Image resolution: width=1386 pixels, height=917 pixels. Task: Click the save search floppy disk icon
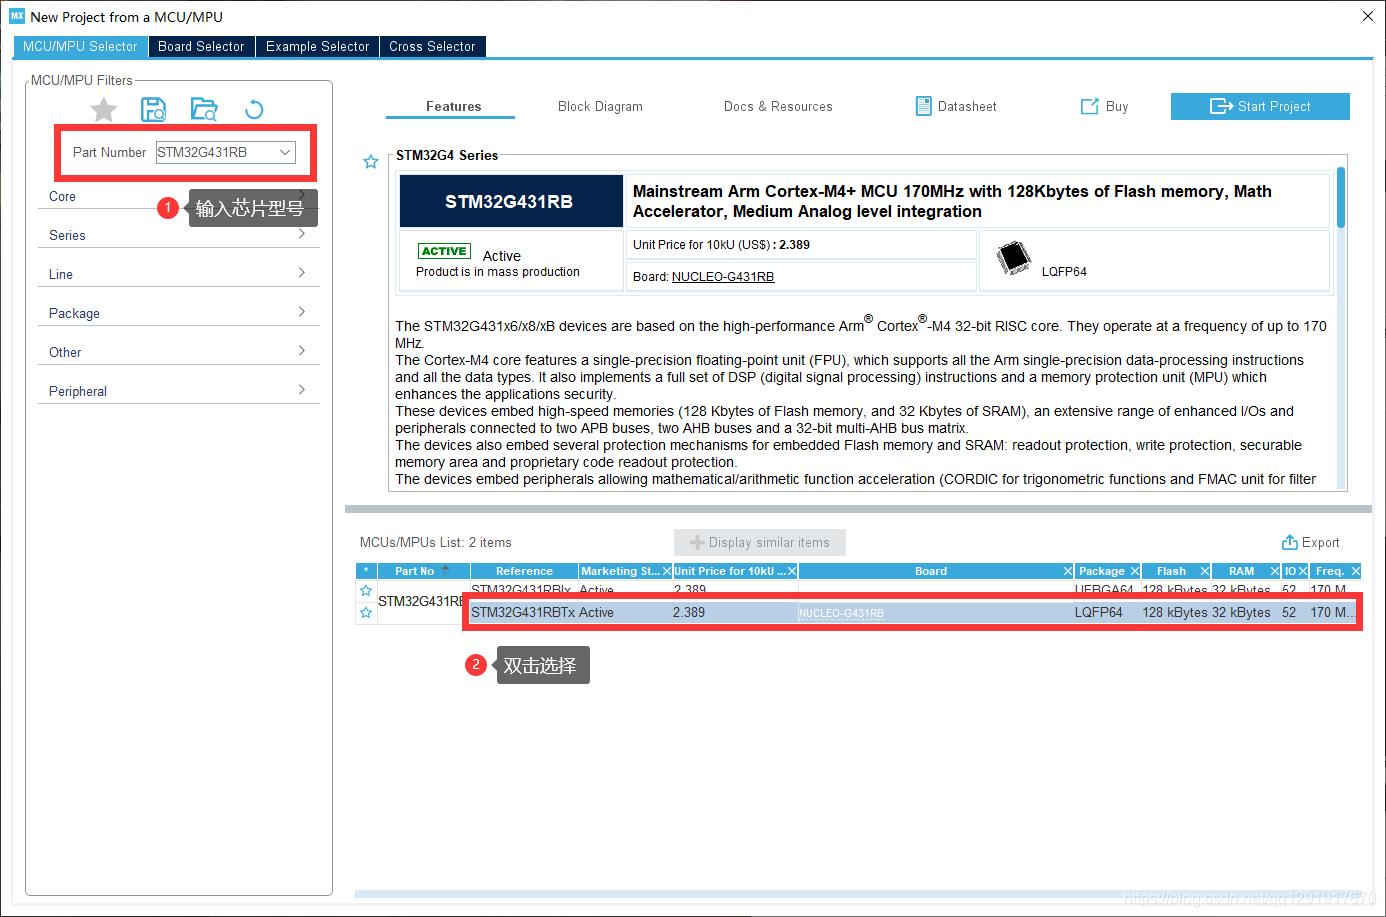pos(153,109)
